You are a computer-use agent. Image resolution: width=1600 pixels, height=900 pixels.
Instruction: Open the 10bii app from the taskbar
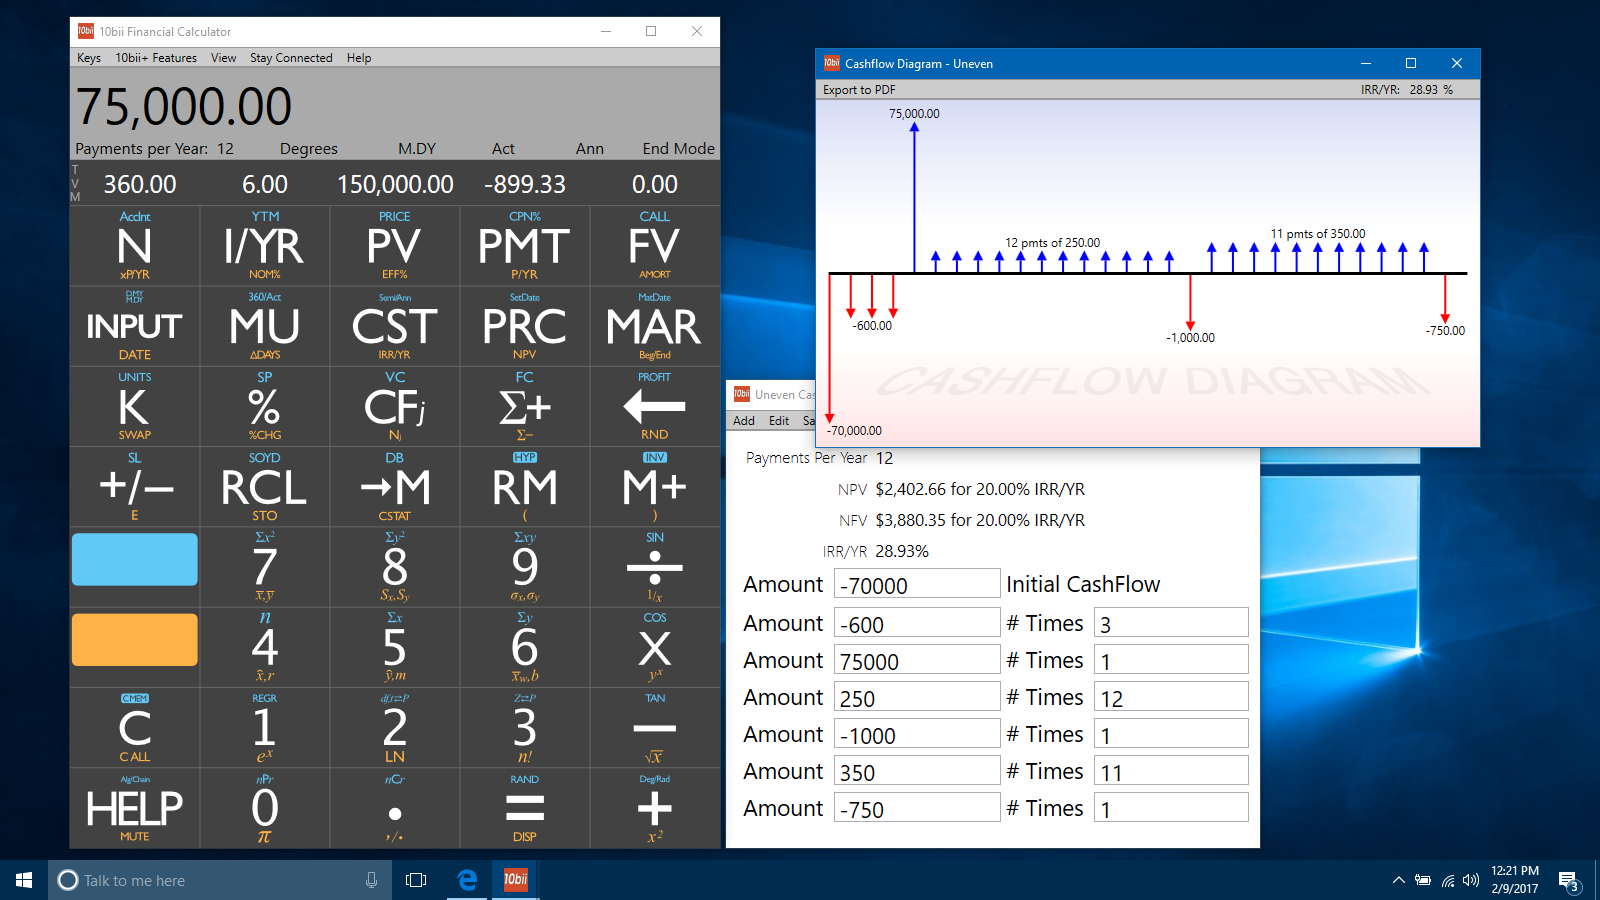(x=515, y=880)
